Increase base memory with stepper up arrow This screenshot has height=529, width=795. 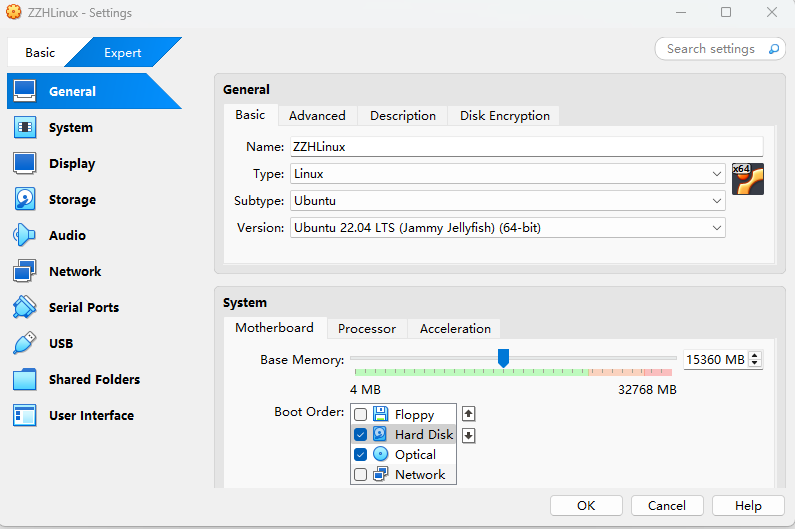tap(755, 356)
